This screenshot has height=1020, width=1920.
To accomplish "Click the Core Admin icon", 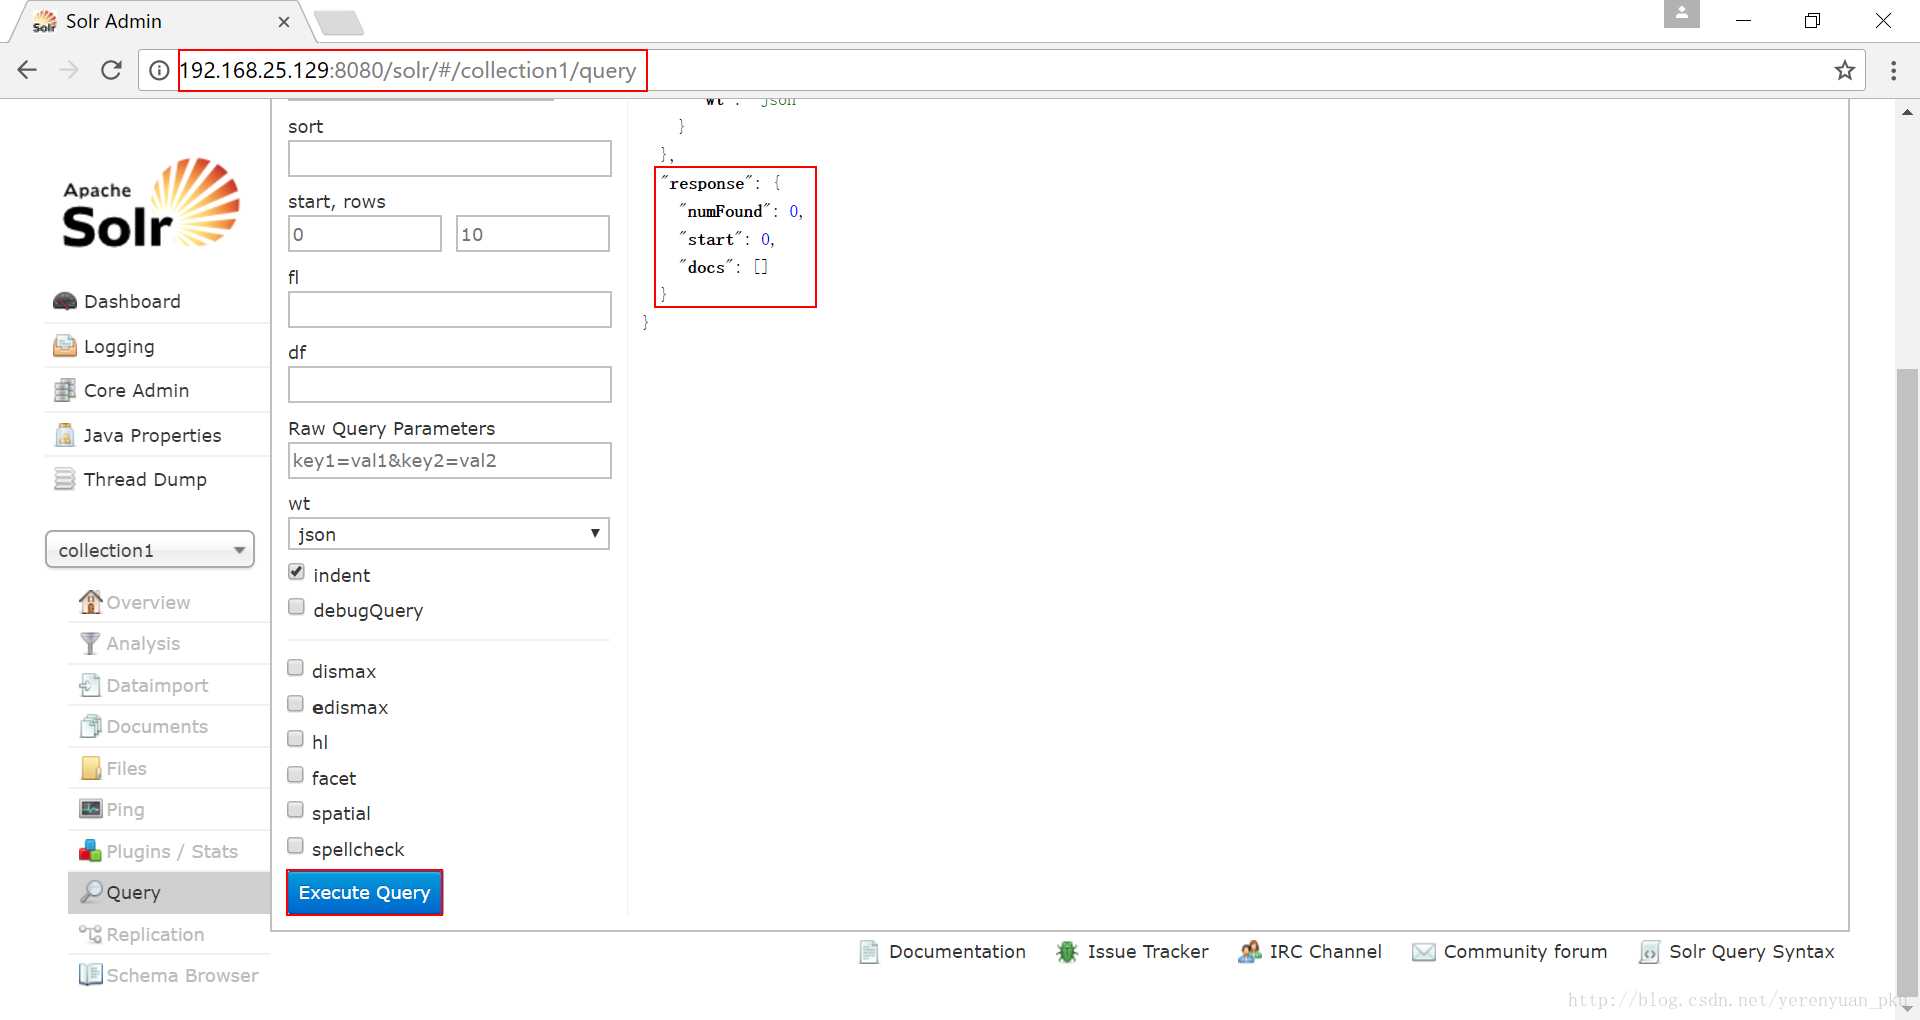I will coord(65,390).
